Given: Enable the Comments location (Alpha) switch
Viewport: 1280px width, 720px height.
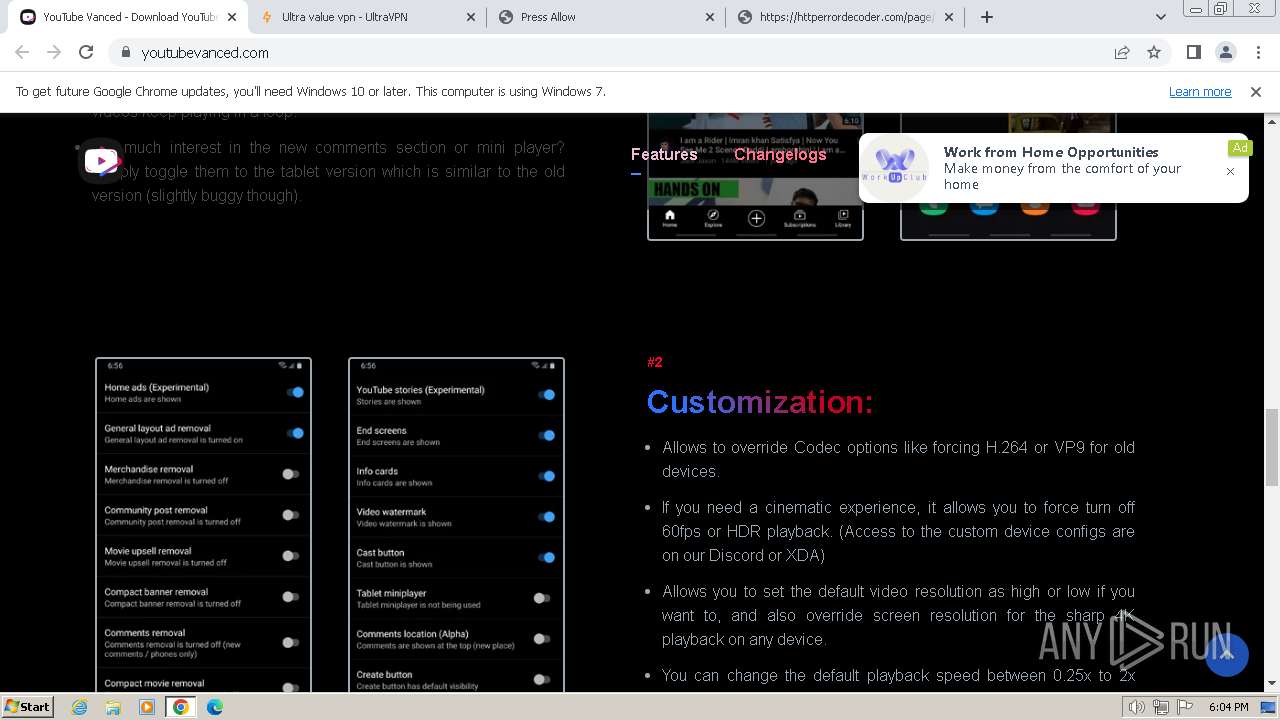Looking at the screenshot, I should pyautogui.click(x=542, y=639).
